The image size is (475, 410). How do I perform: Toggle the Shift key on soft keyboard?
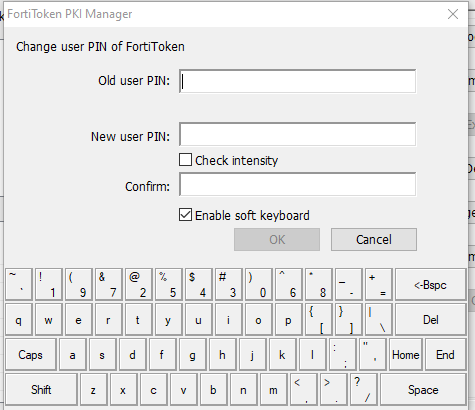pyautogui.click(x=41, y=389)
